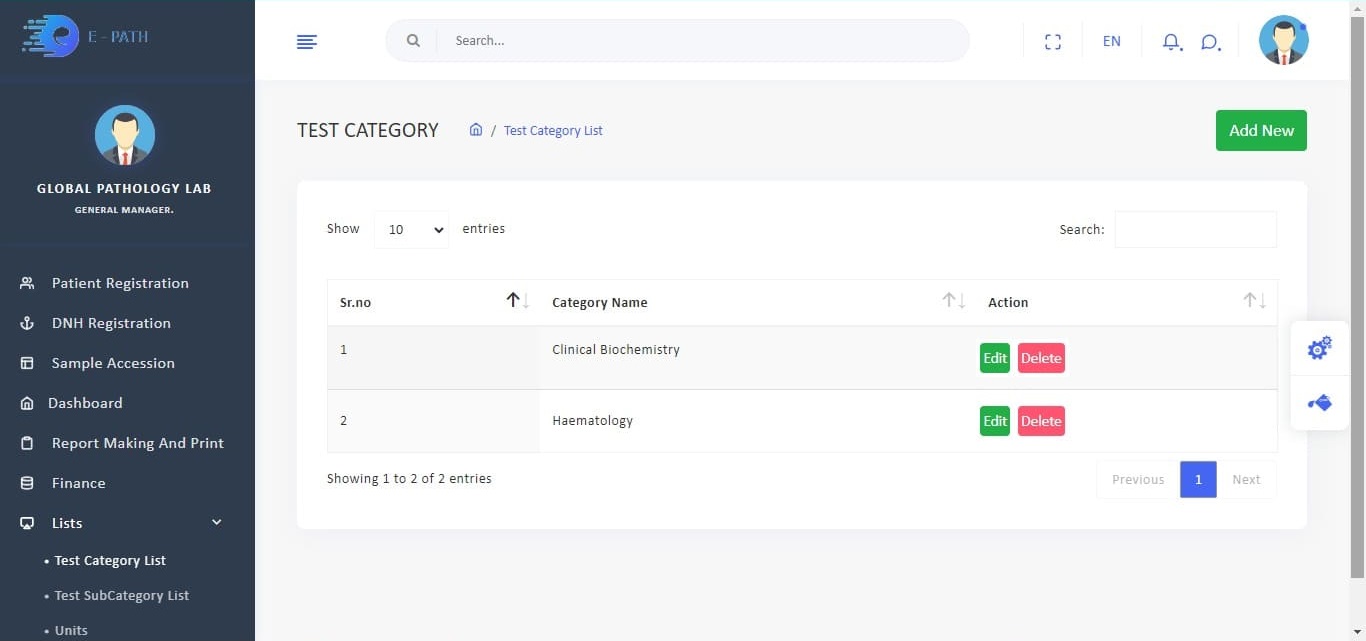
Task: Click the floating paint bucket theme icon
Action: click(x=1319, y=403)
